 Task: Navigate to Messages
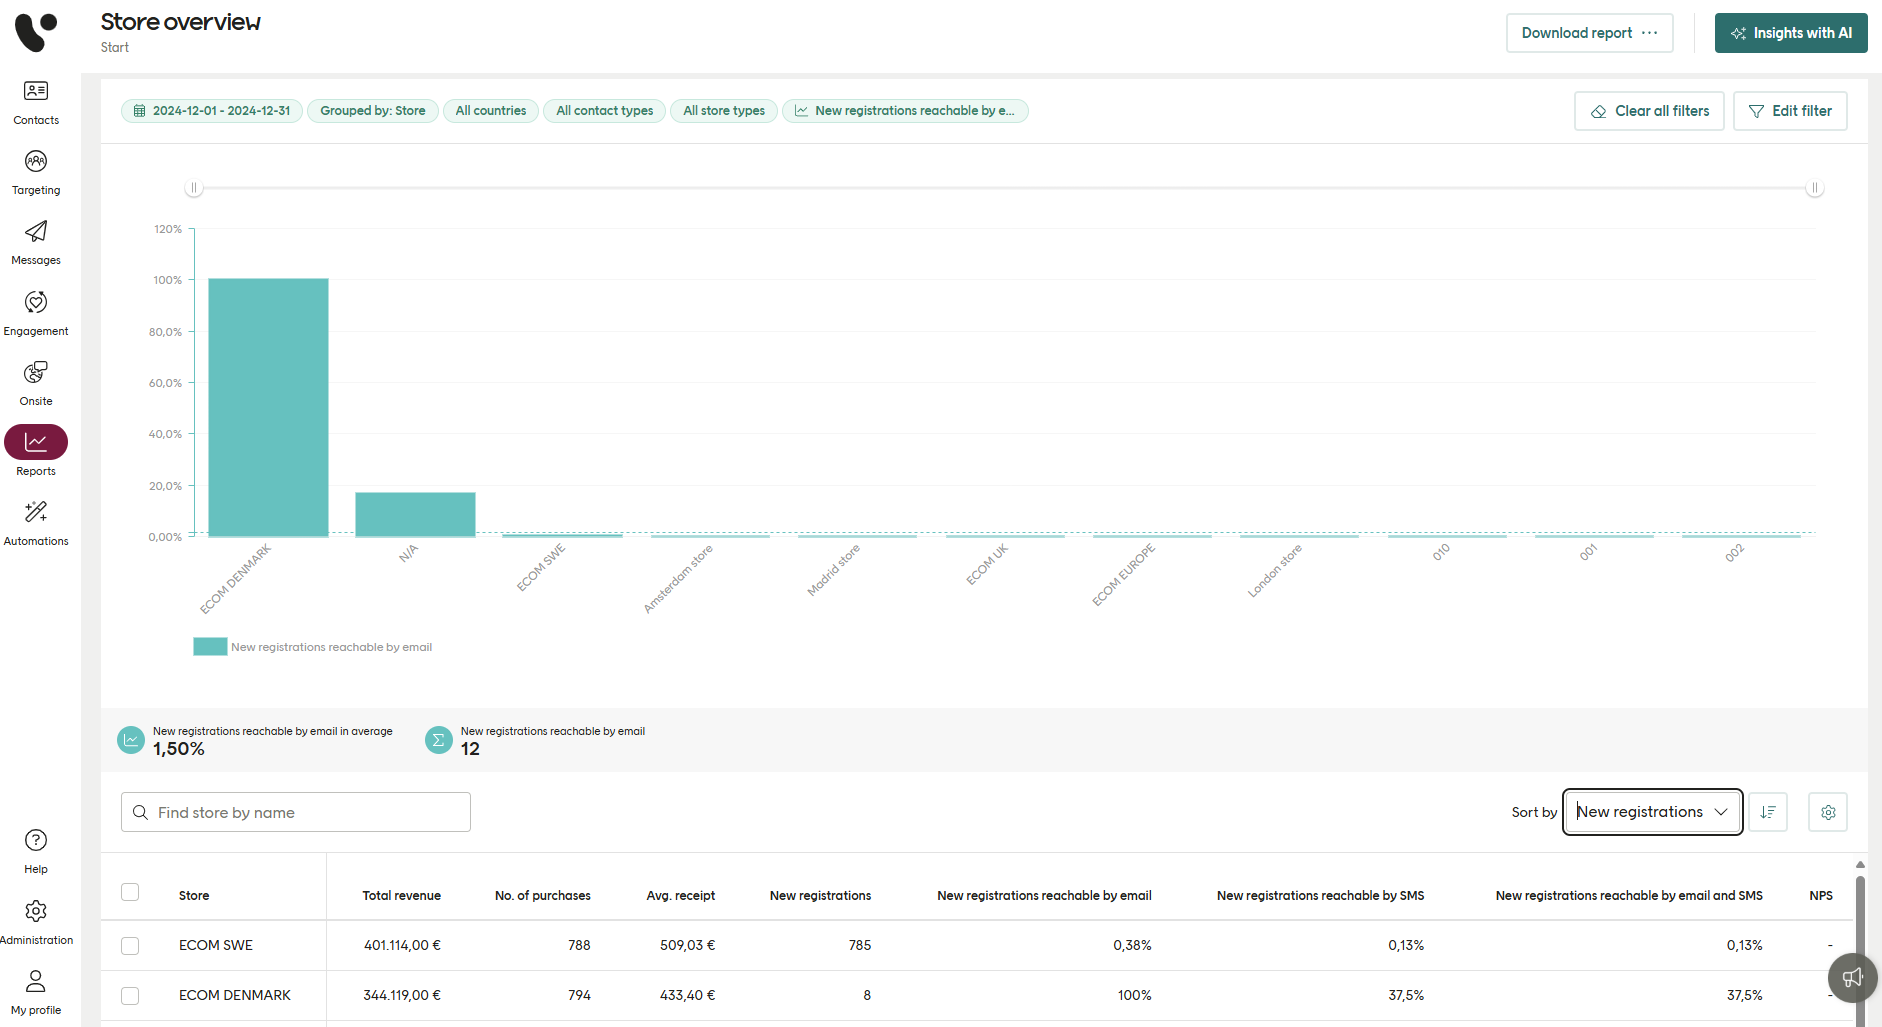pos(35,240)
